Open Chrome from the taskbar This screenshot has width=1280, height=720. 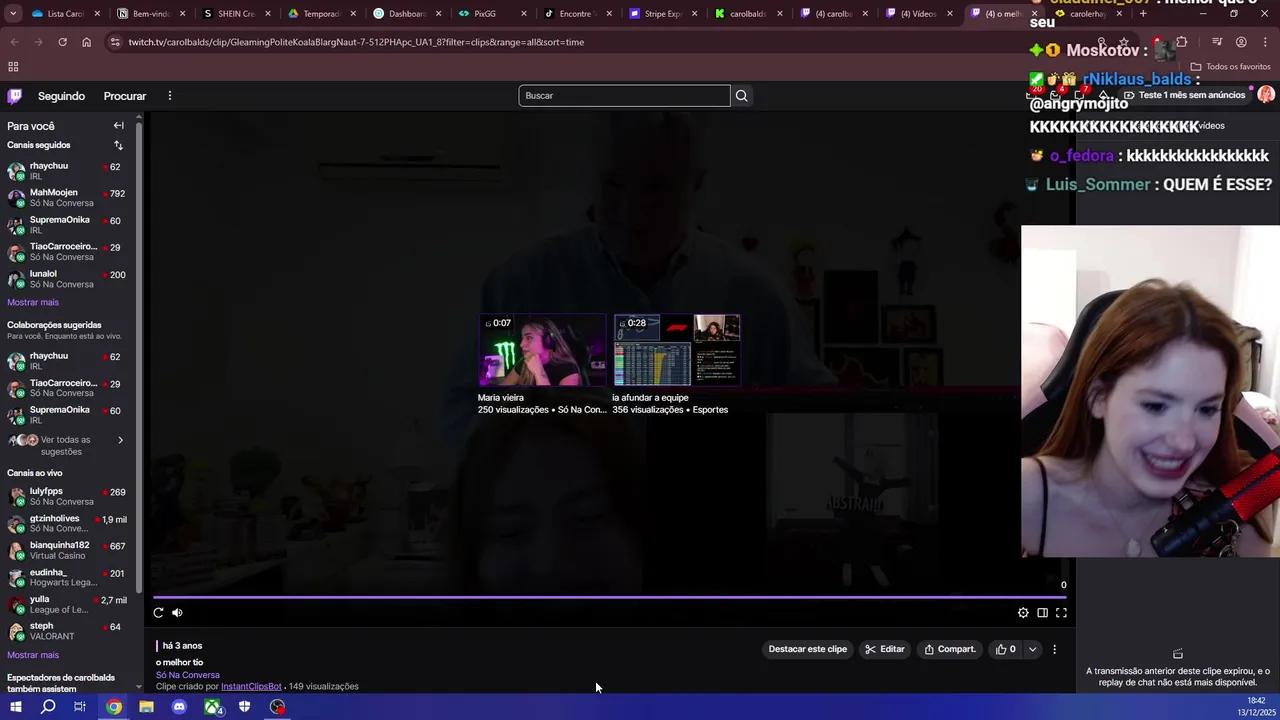pyautogui.click(x=114, y=707)
